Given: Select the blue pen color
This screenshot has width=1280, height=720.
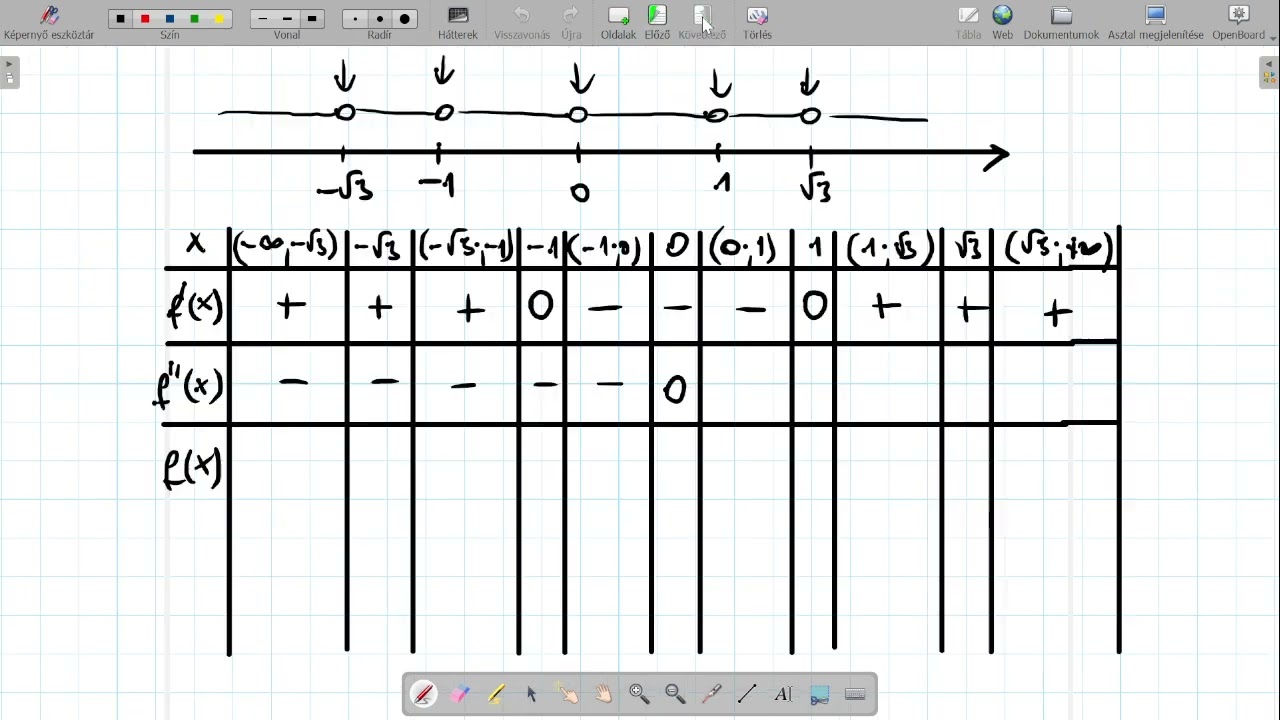Looking at the screenshot, I should point(170,19).
